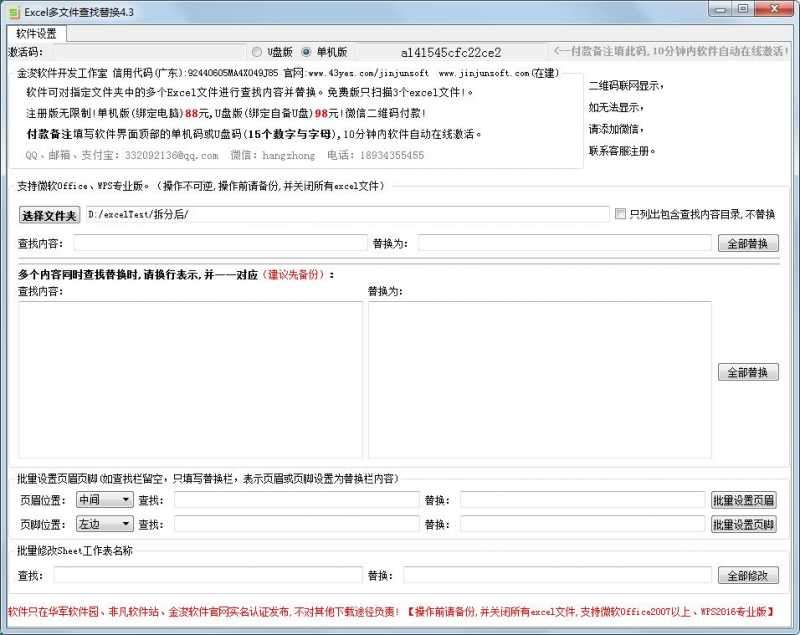Switch to the 软件设置 tab
The width and height of the screenshot is (800, 635).
click(x=35, y=32)
